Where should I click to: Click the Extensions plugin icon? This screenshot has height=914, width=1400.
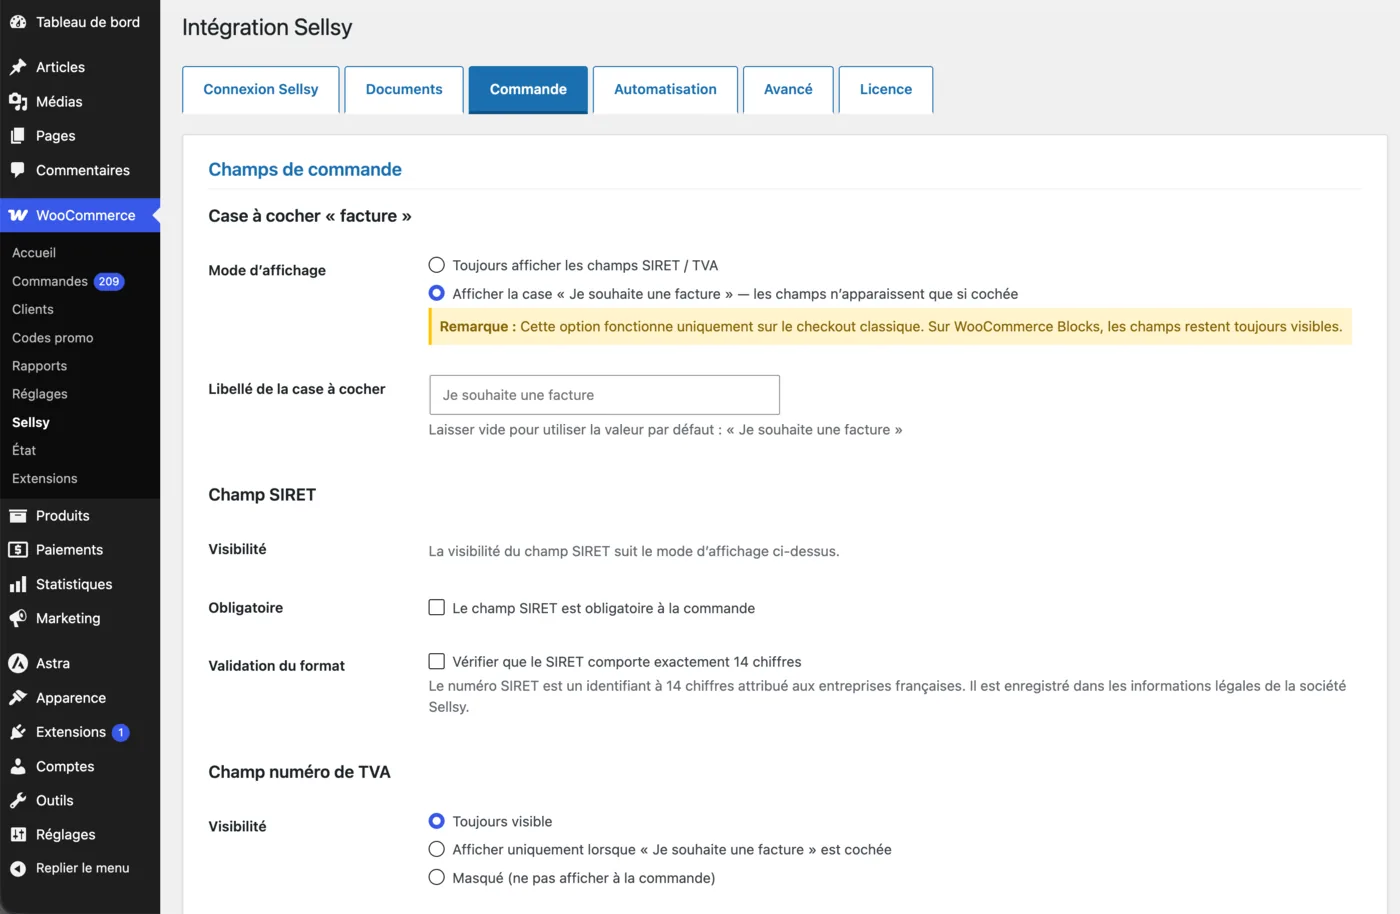click(18, 732)
